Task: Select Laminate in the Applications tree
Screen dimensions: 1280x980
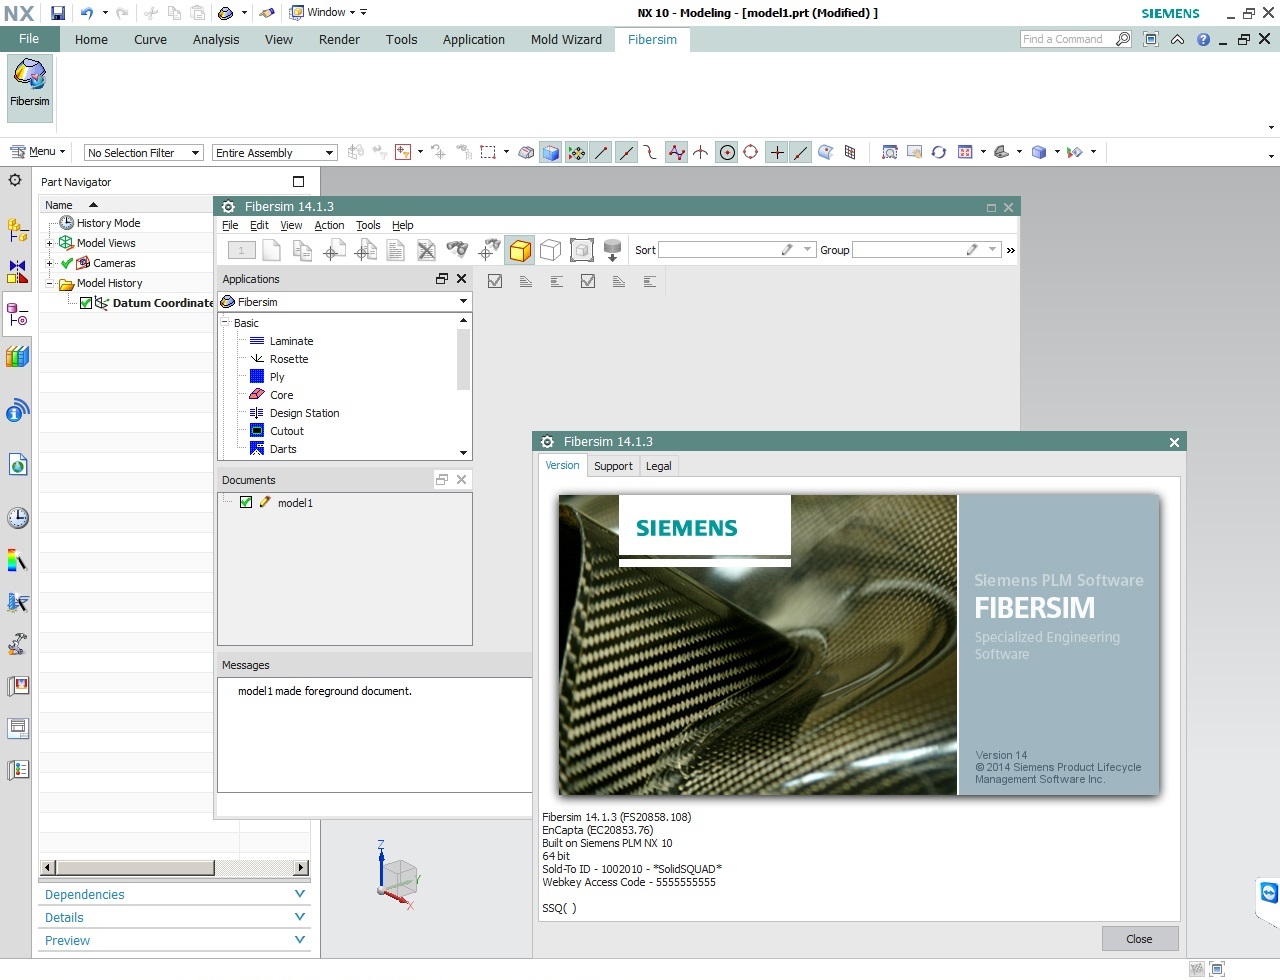Action: pyautogui.click(x=291, y=341)
